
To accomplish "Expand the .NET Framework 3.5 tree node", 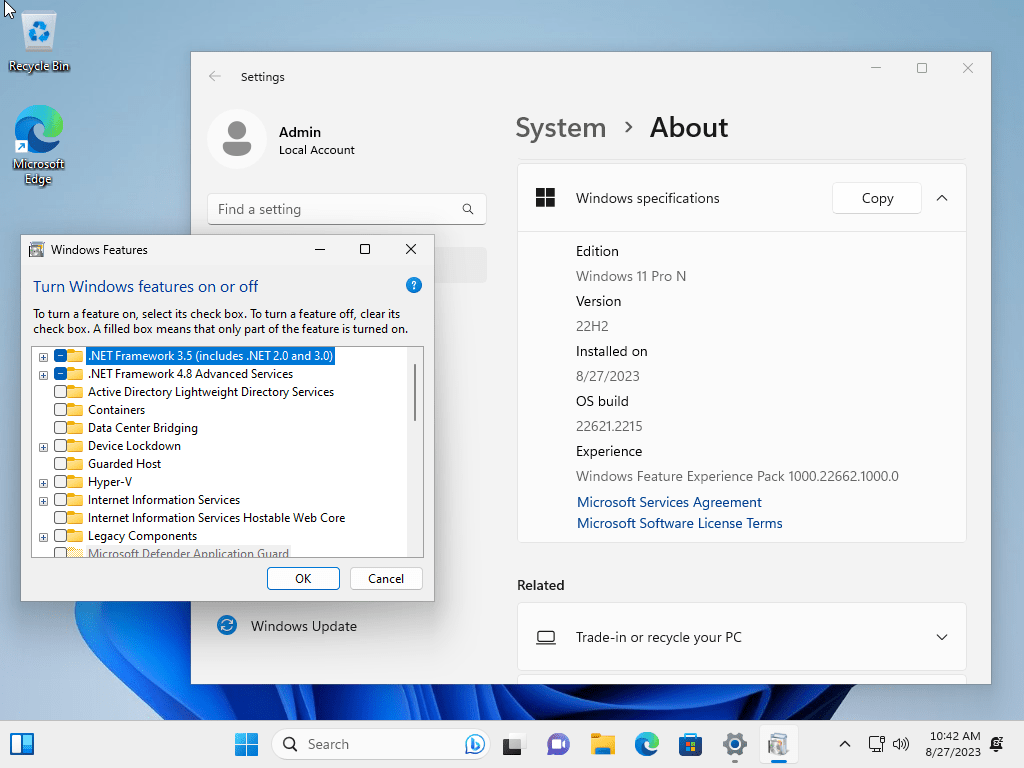I will point(43,357).
